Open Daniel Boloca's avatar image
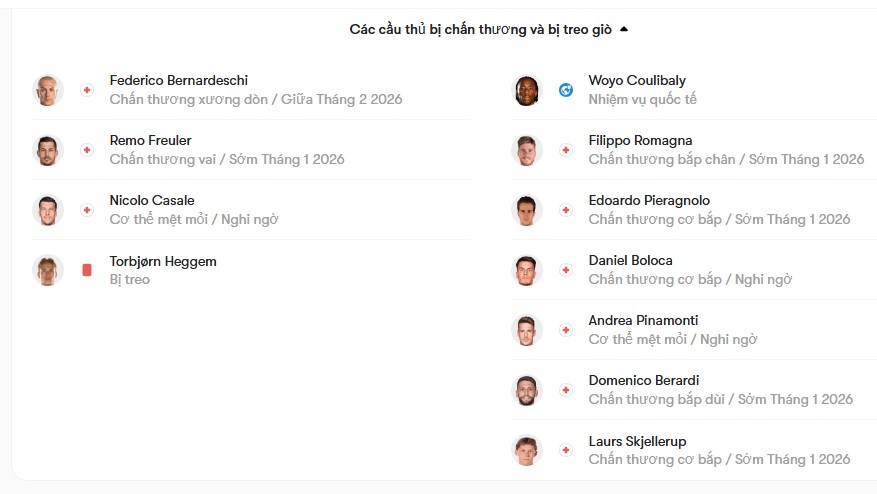 coord(527,270)
